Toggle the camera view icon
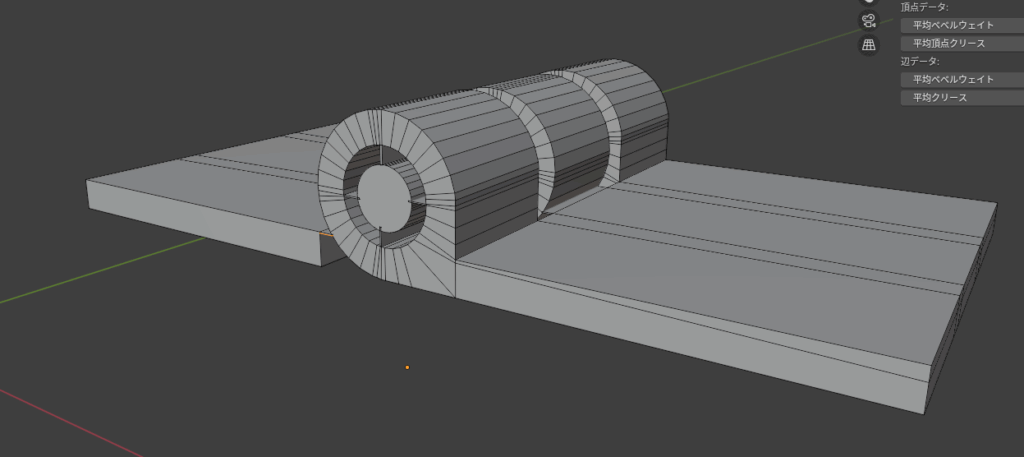This screenshot has height=457, width=1024. tap(868, 20)
